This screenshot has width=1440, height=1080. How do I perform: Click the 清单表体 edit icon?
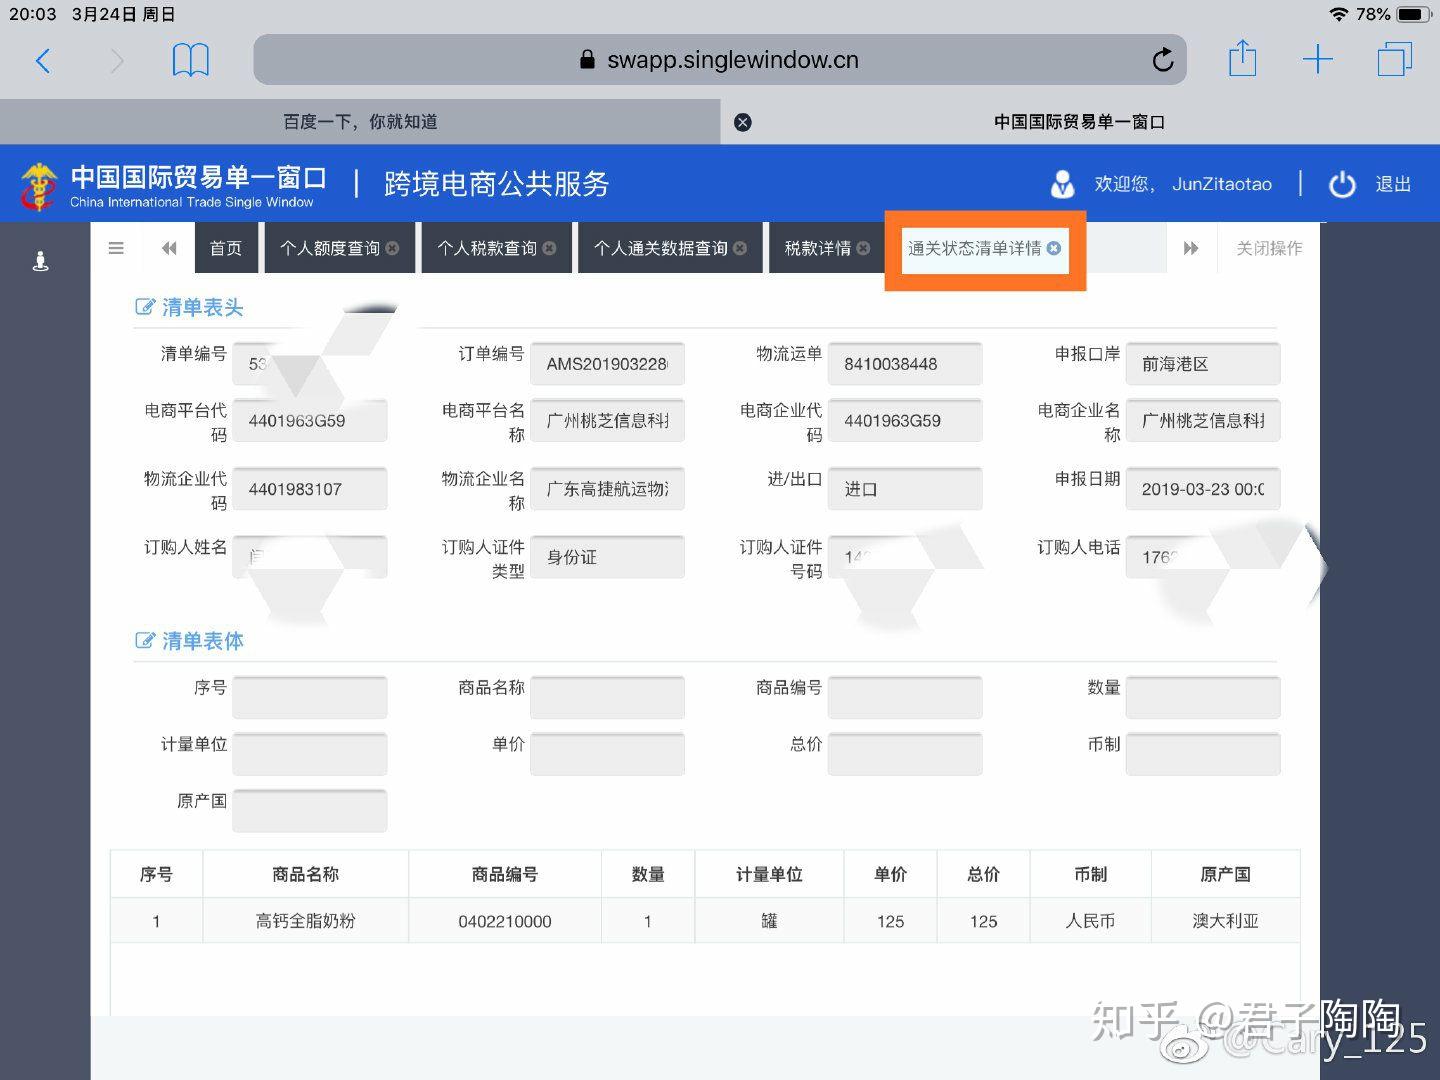(x=145, y=640)
